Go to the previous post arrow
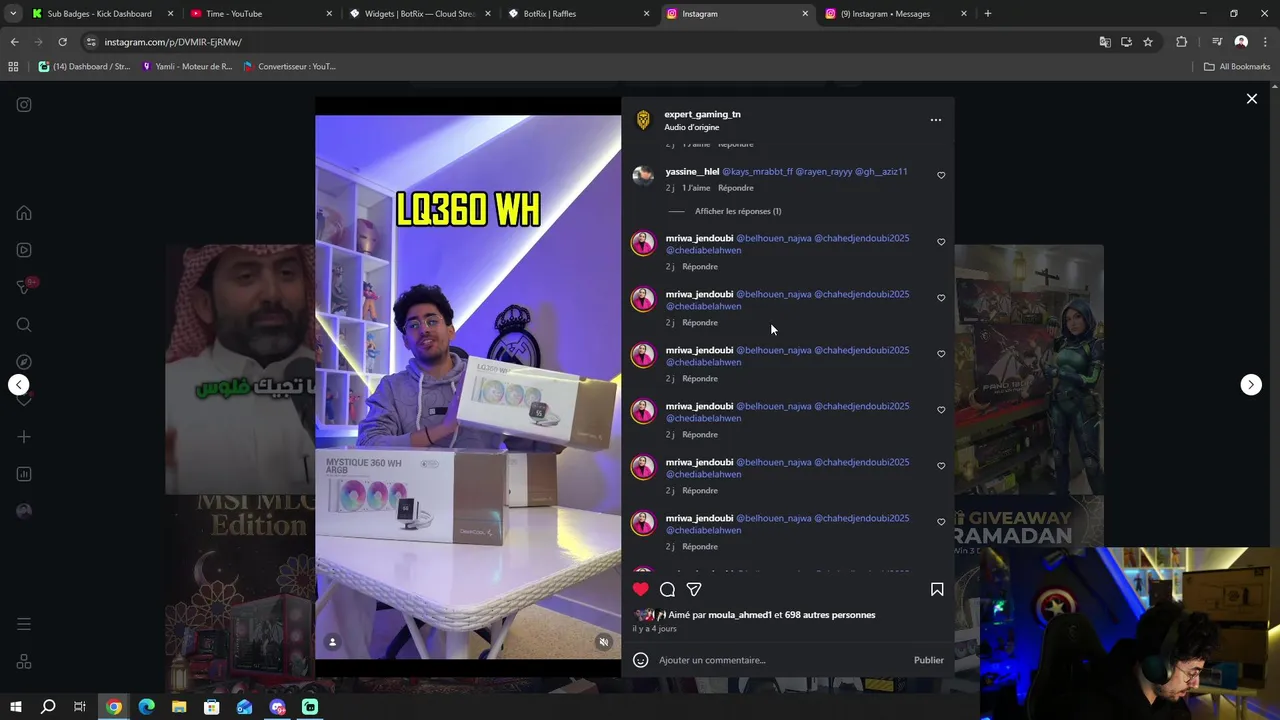Viewport: 1280px width, 720px height. pos(18,385)
